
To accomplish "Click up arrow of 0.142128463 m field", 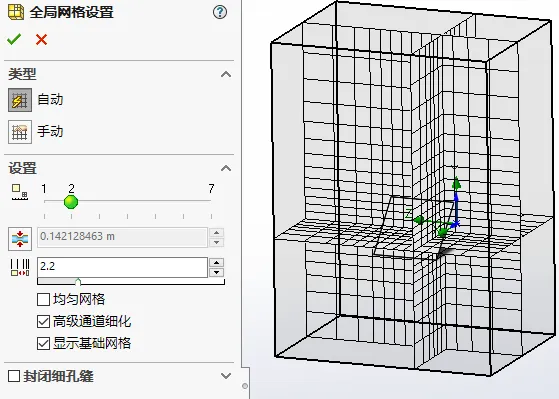I will click(x=217, y=232).
